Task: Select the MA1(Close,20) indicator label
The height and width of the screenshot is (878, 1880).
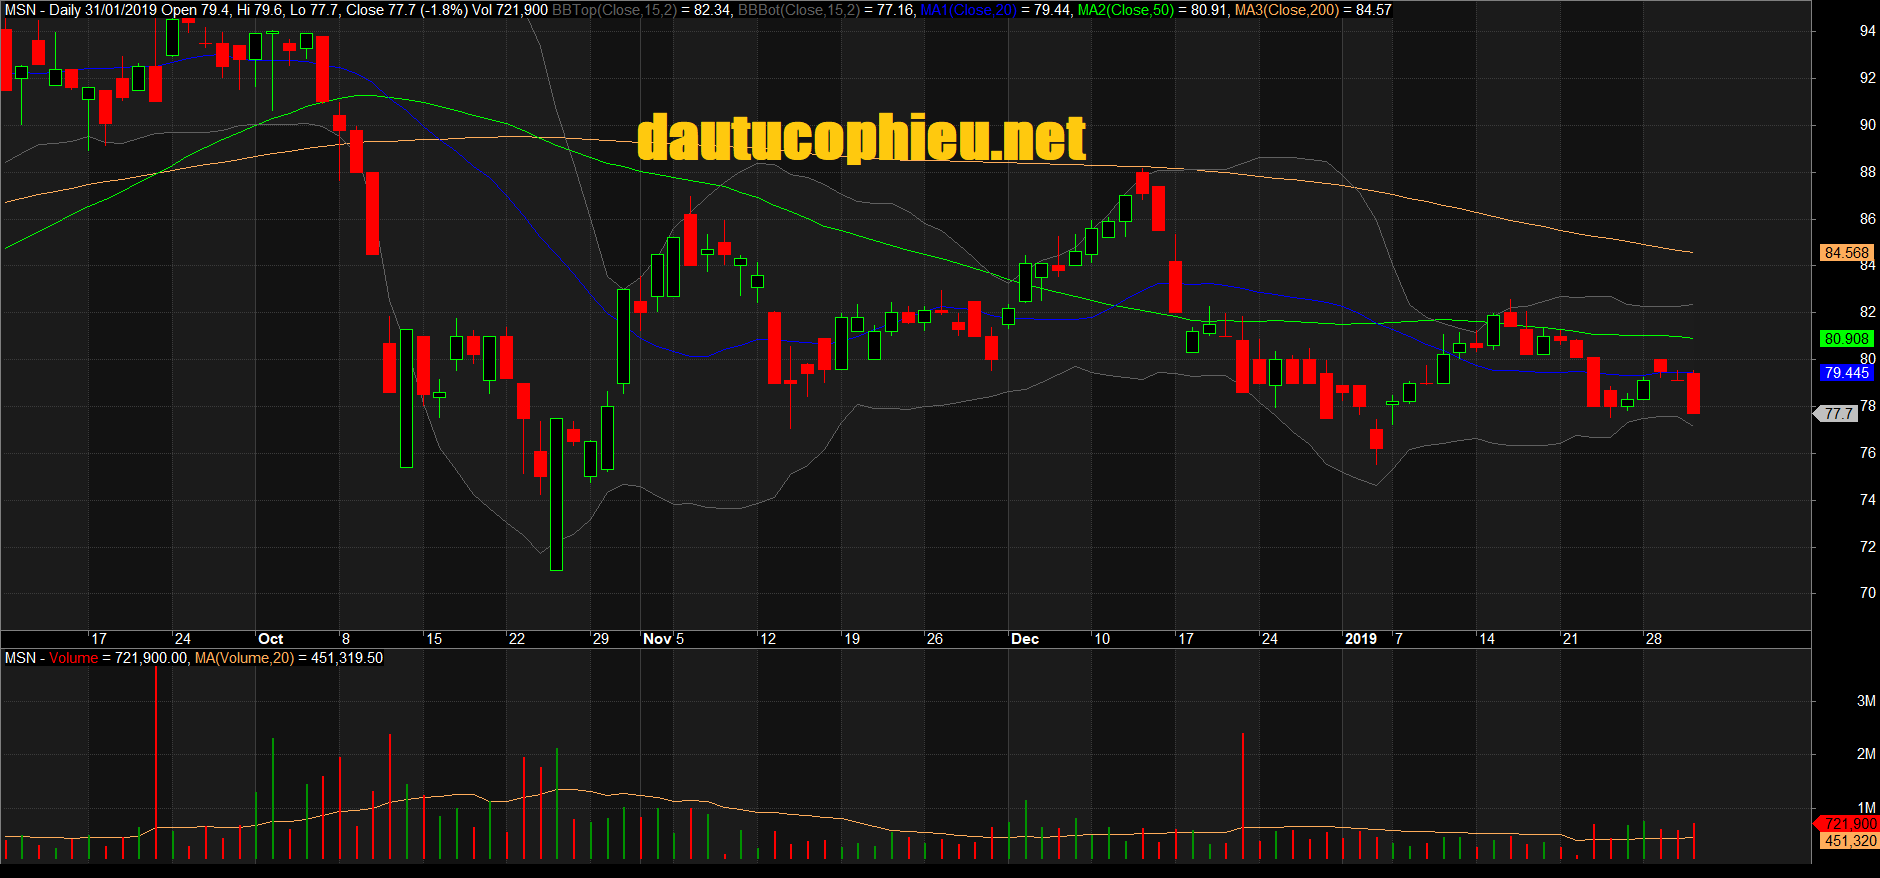Action: point(967,10)
